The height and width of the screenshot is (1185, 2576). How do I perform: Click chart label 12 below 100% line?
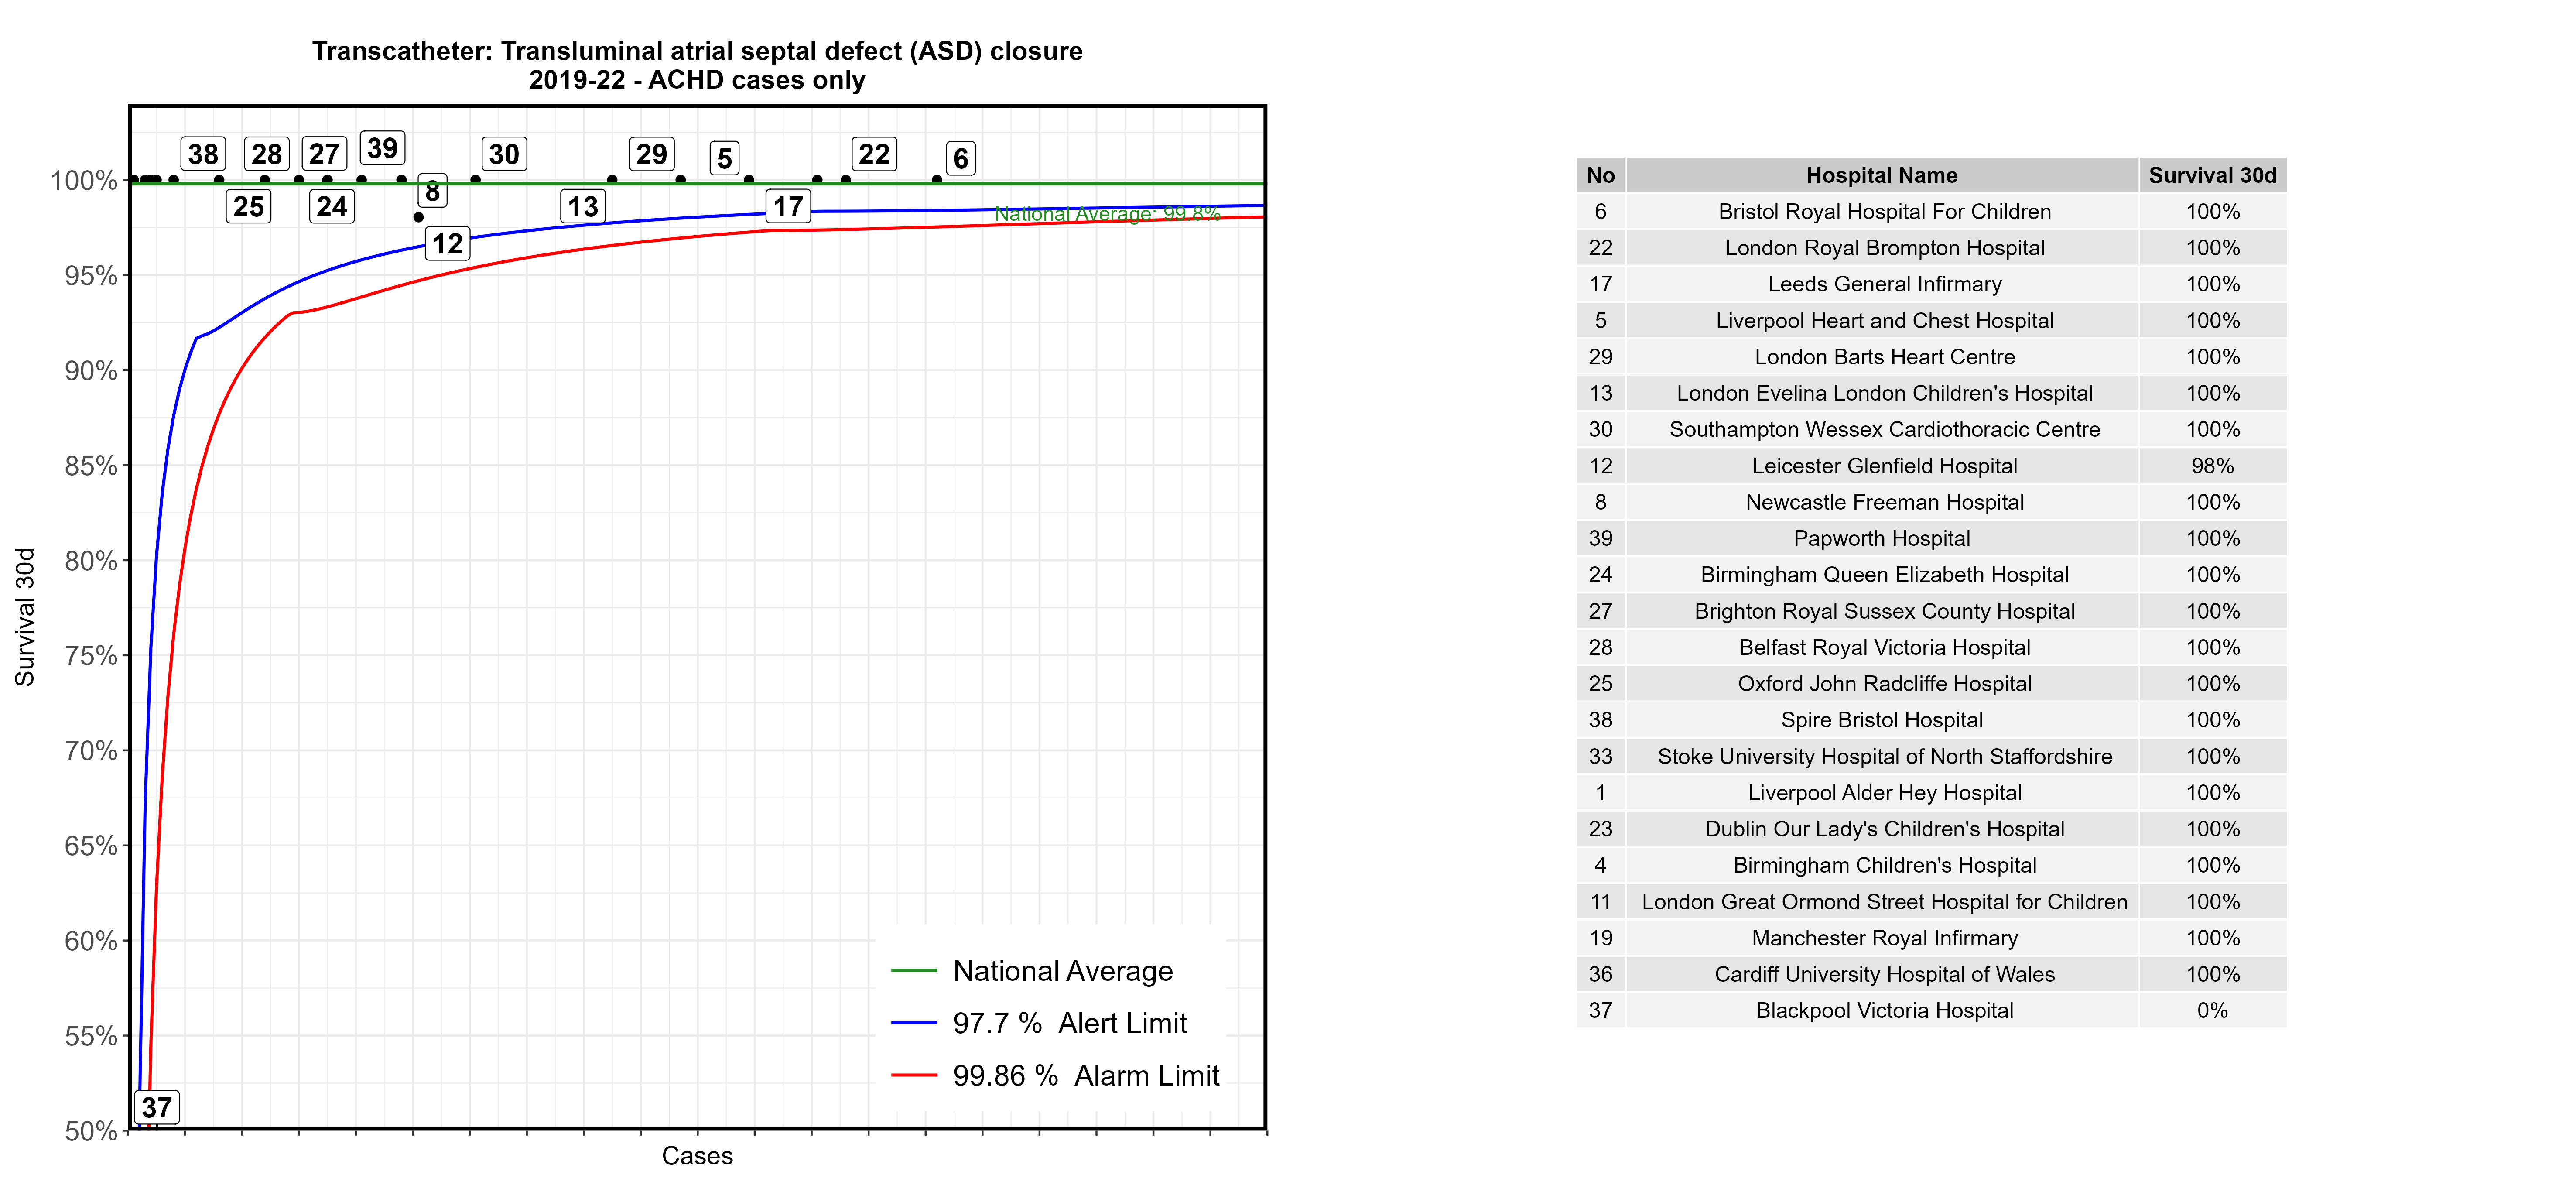click(447, 243)
